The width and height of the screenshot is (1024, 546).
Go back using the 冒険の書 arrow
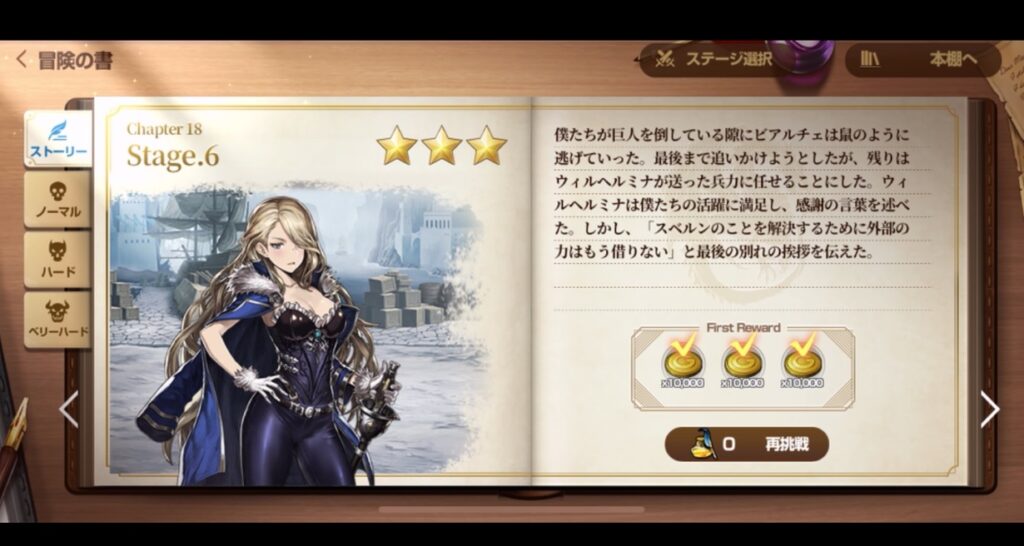tap(21, 60)
